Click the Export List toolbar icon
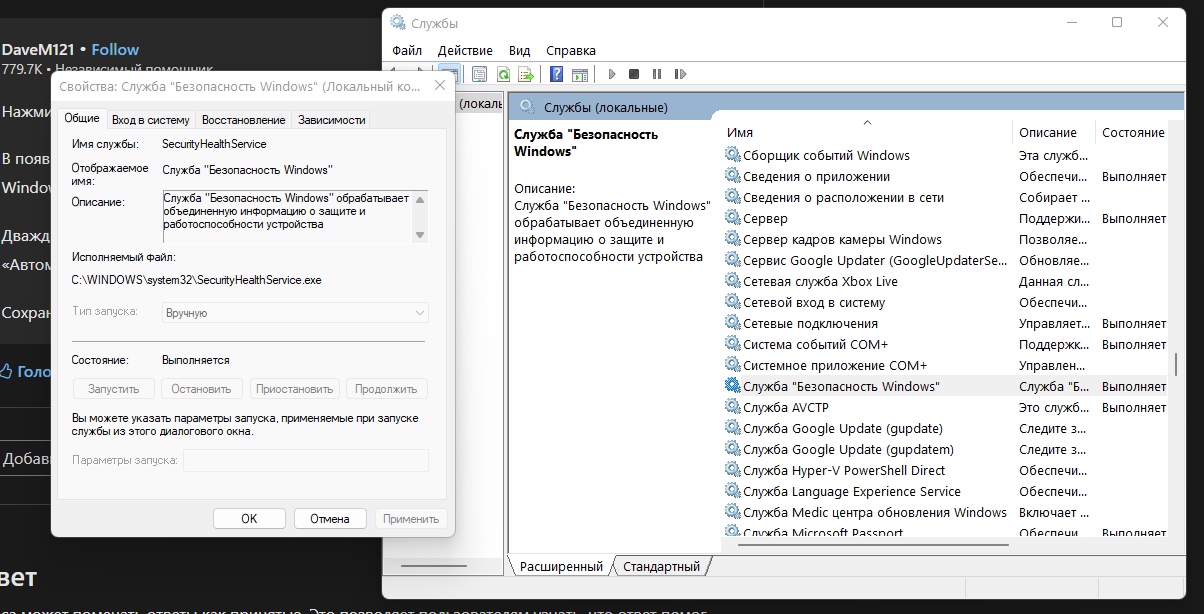This screenshot has height=614, width=1204. point(525,74)
